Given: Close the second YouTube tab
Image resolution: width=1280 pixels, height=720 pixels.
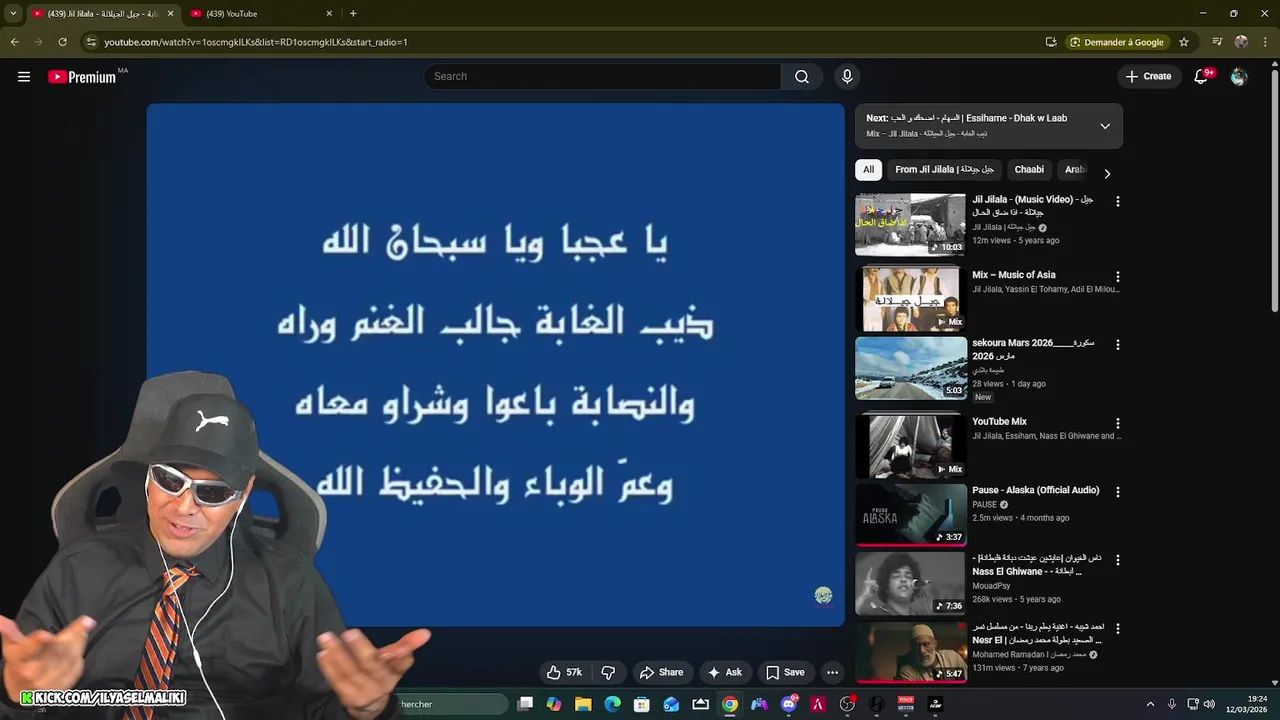Looking at the screenshot, I should (x=329, y=13).
